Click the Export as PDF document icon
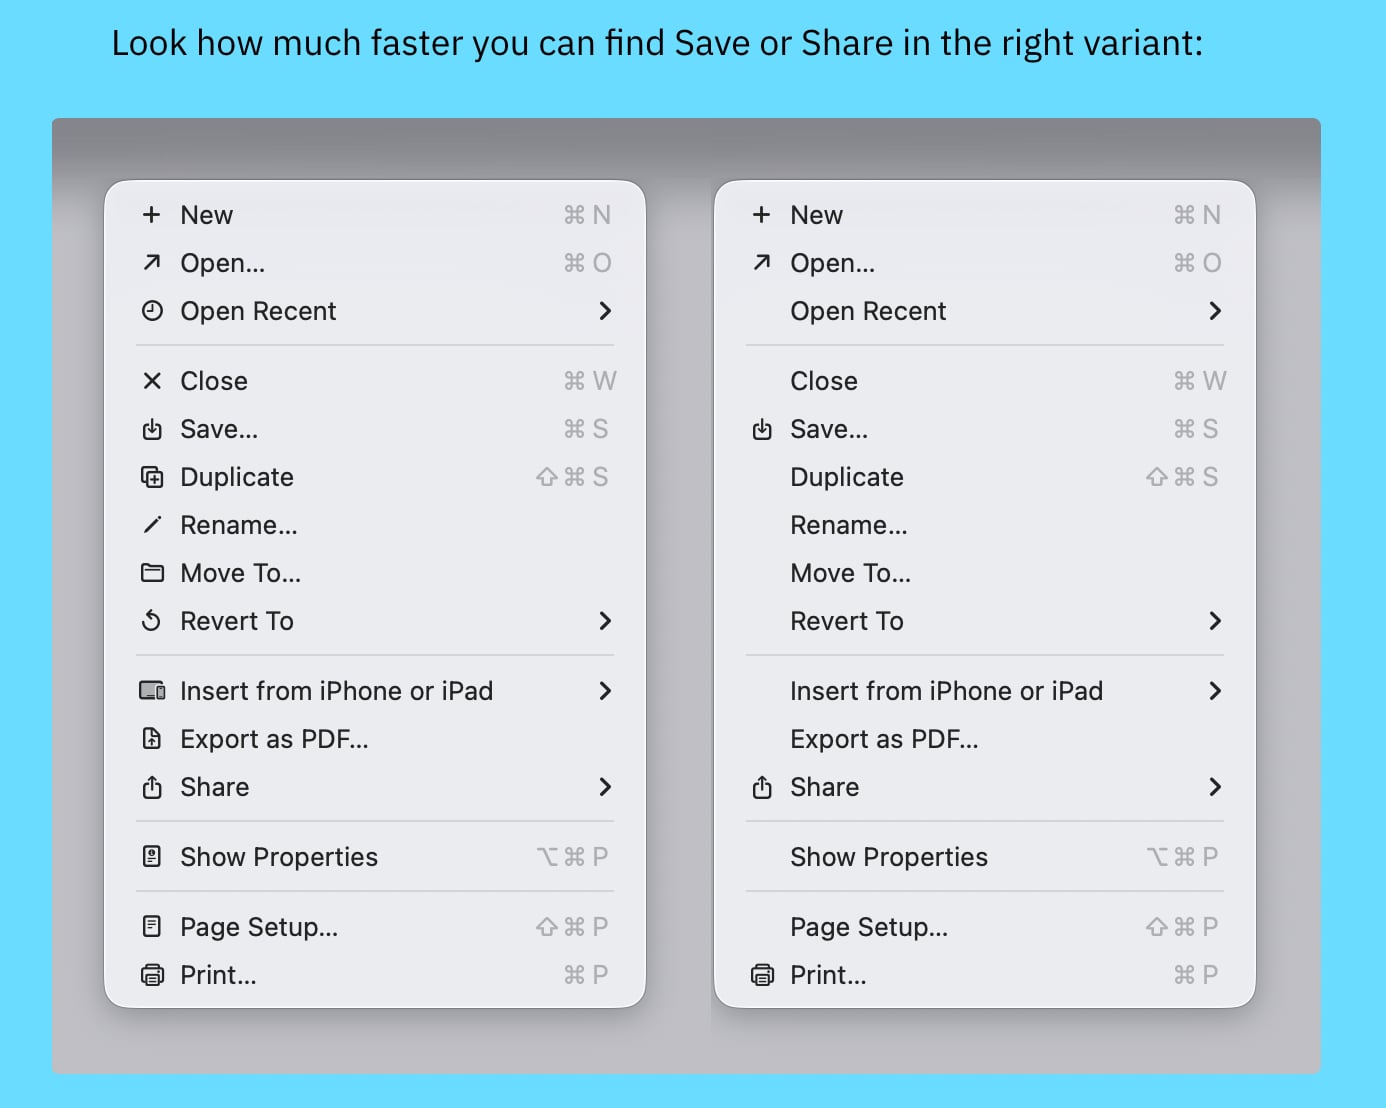The width and height of the screenshot is (1386, 1108). coord(152,739)
